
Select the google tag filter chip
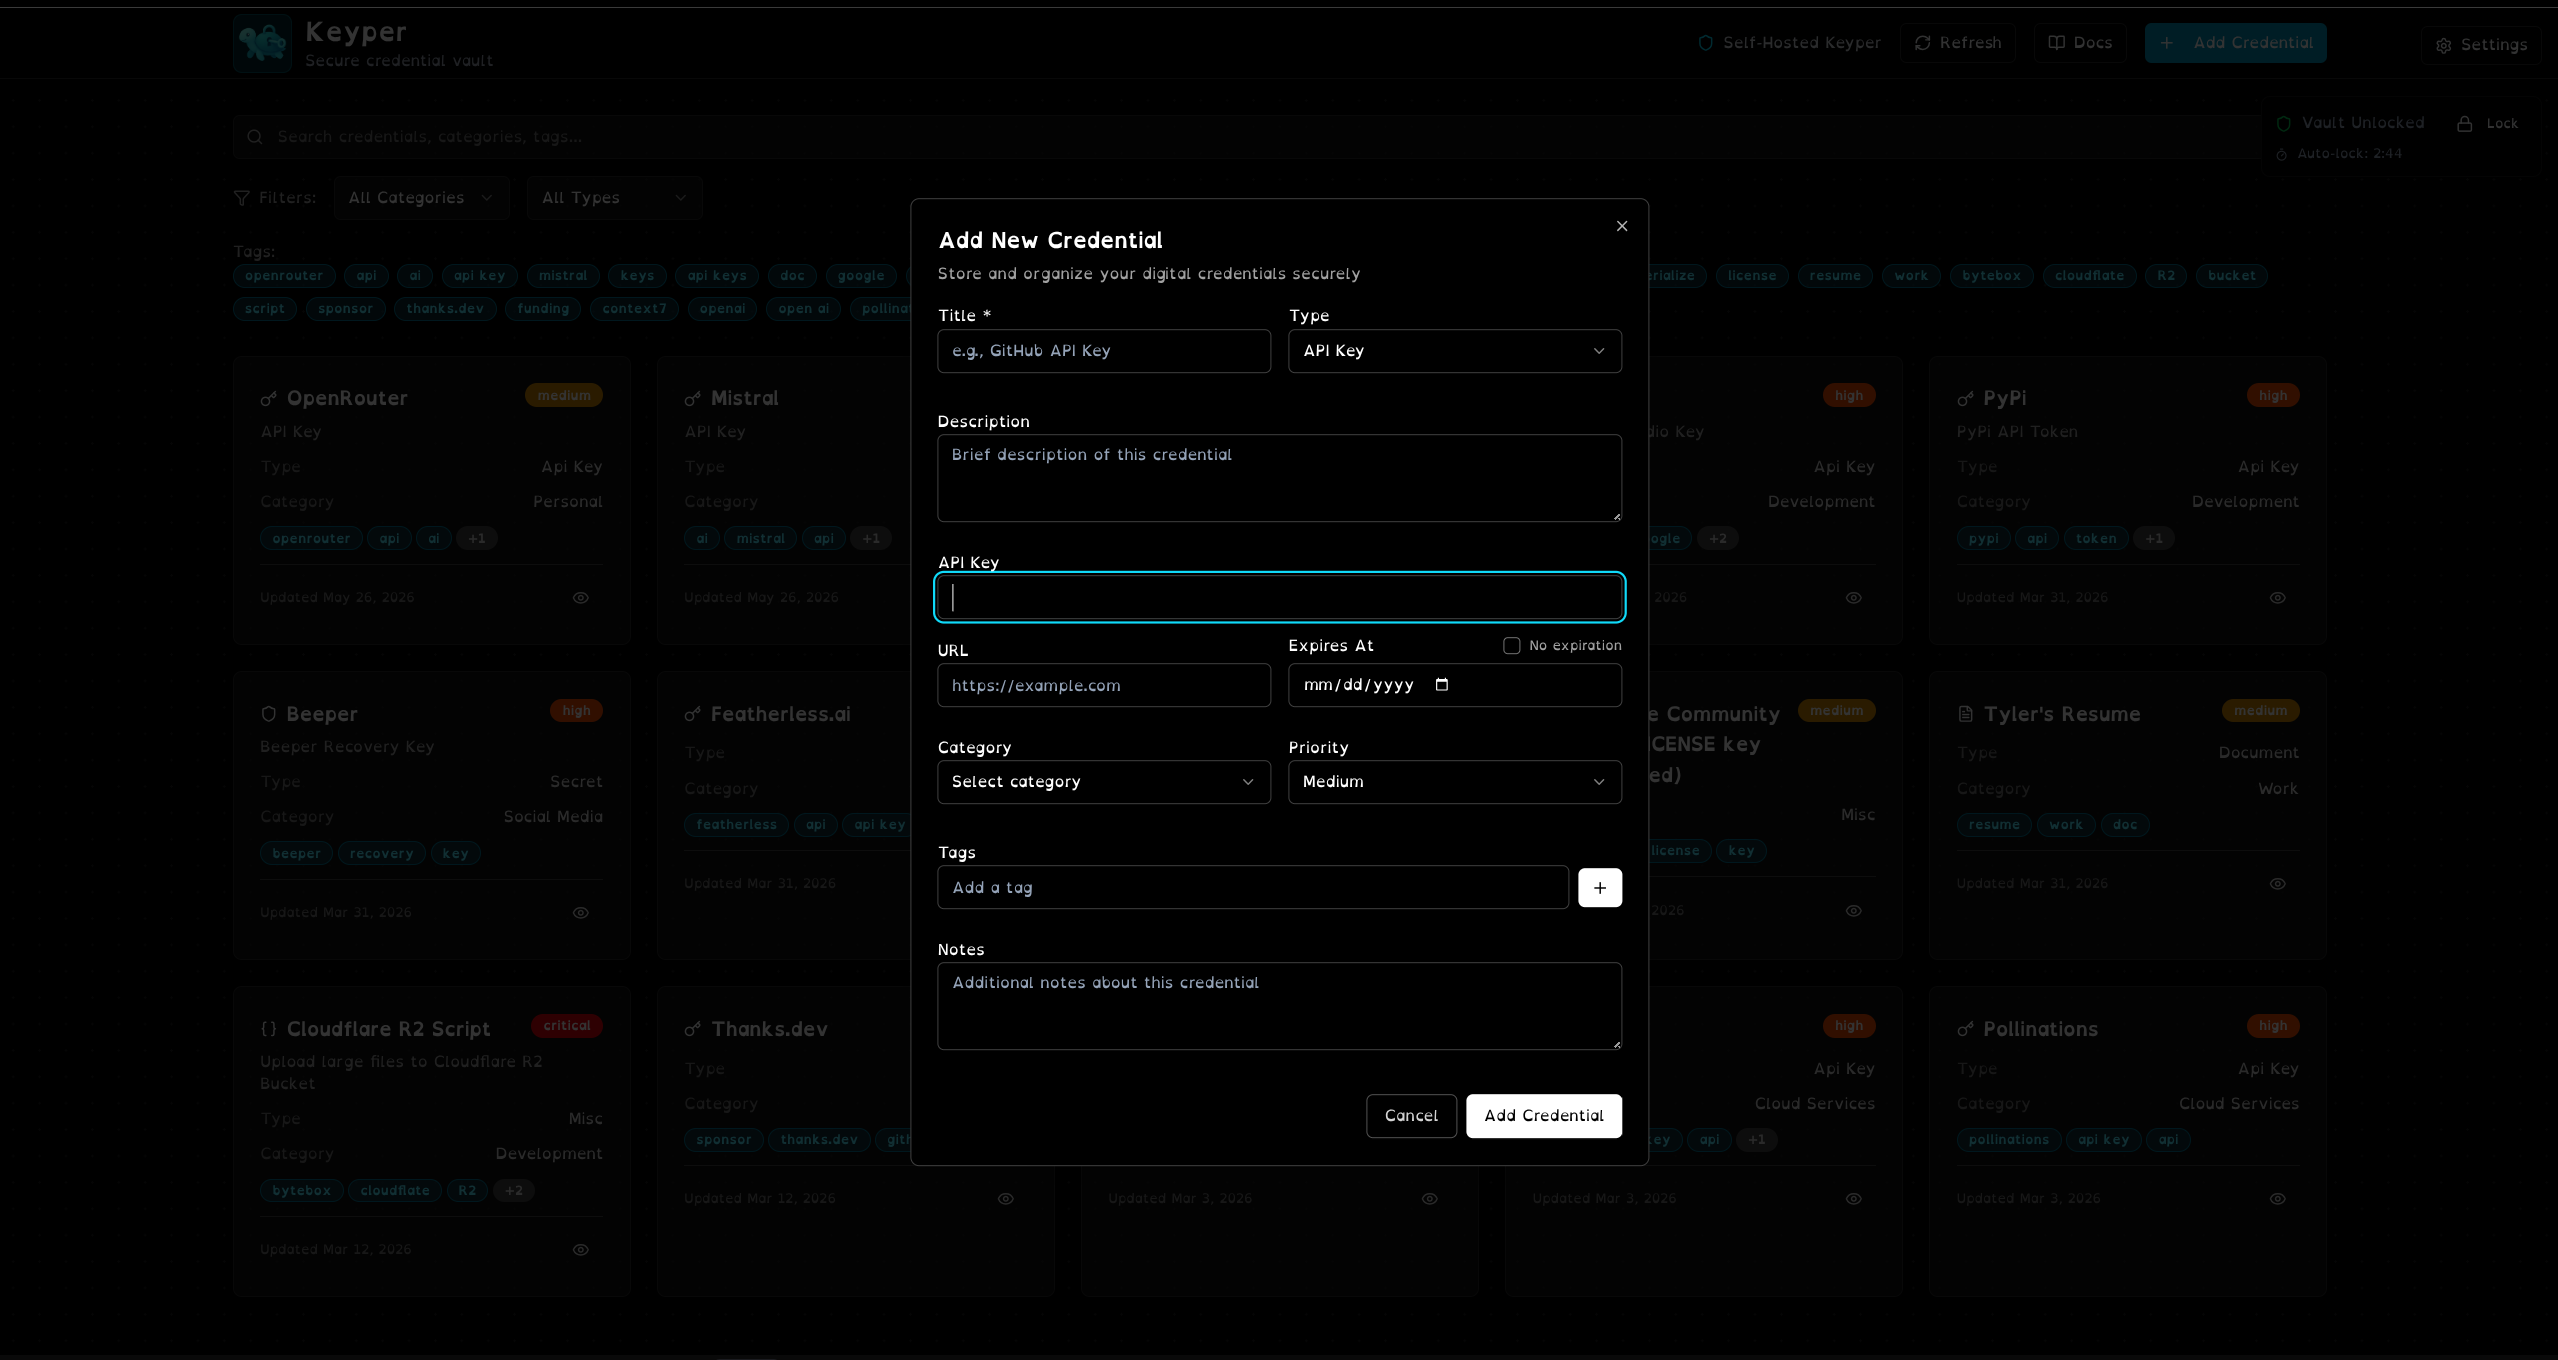coord(861,276)
